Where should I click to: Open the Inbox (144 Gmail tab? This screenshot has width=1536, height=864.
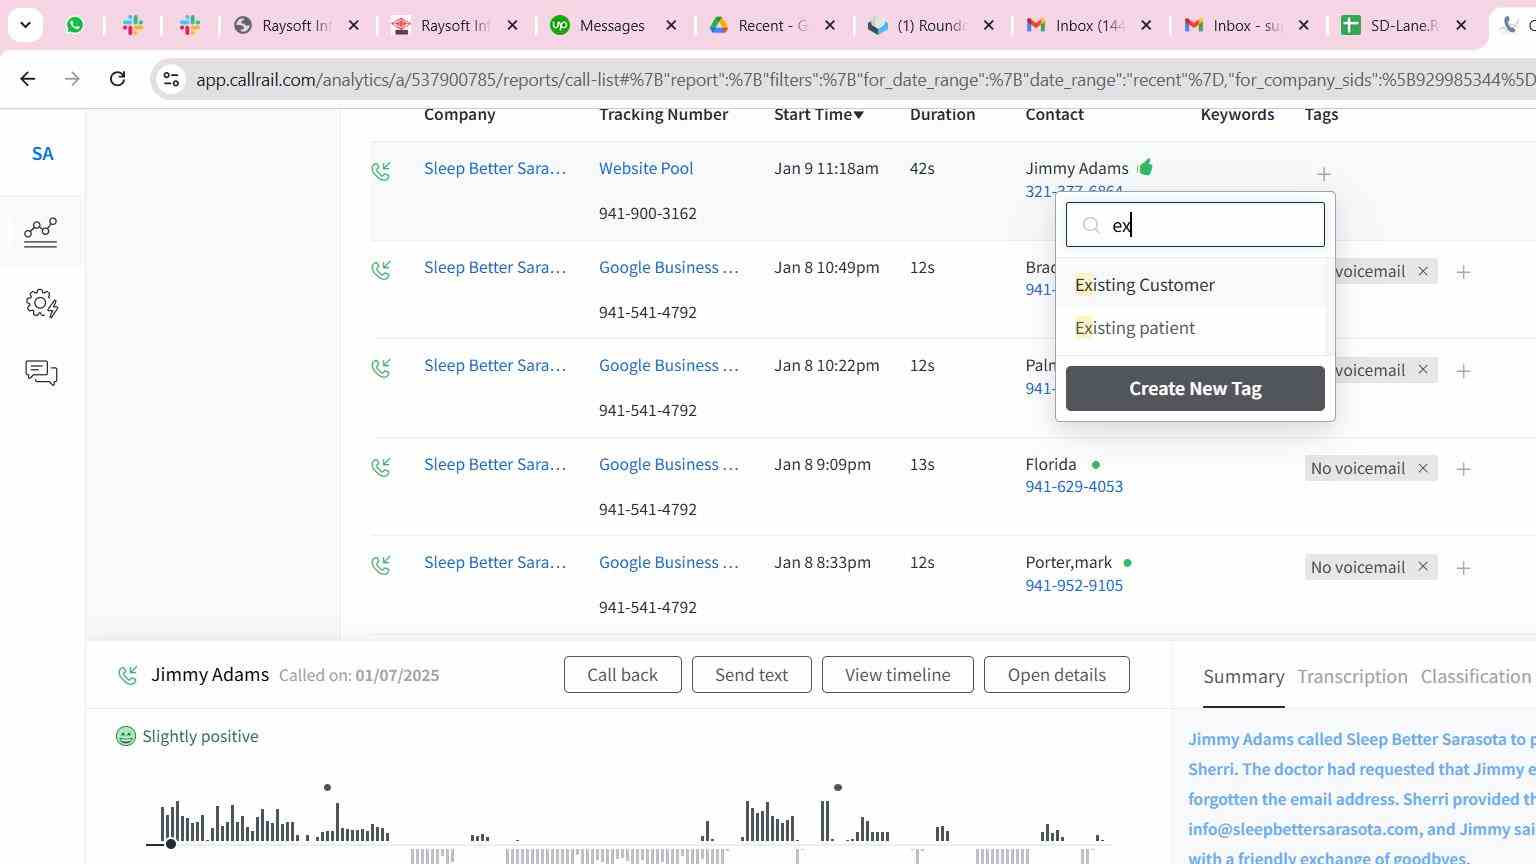point(1088,25)
